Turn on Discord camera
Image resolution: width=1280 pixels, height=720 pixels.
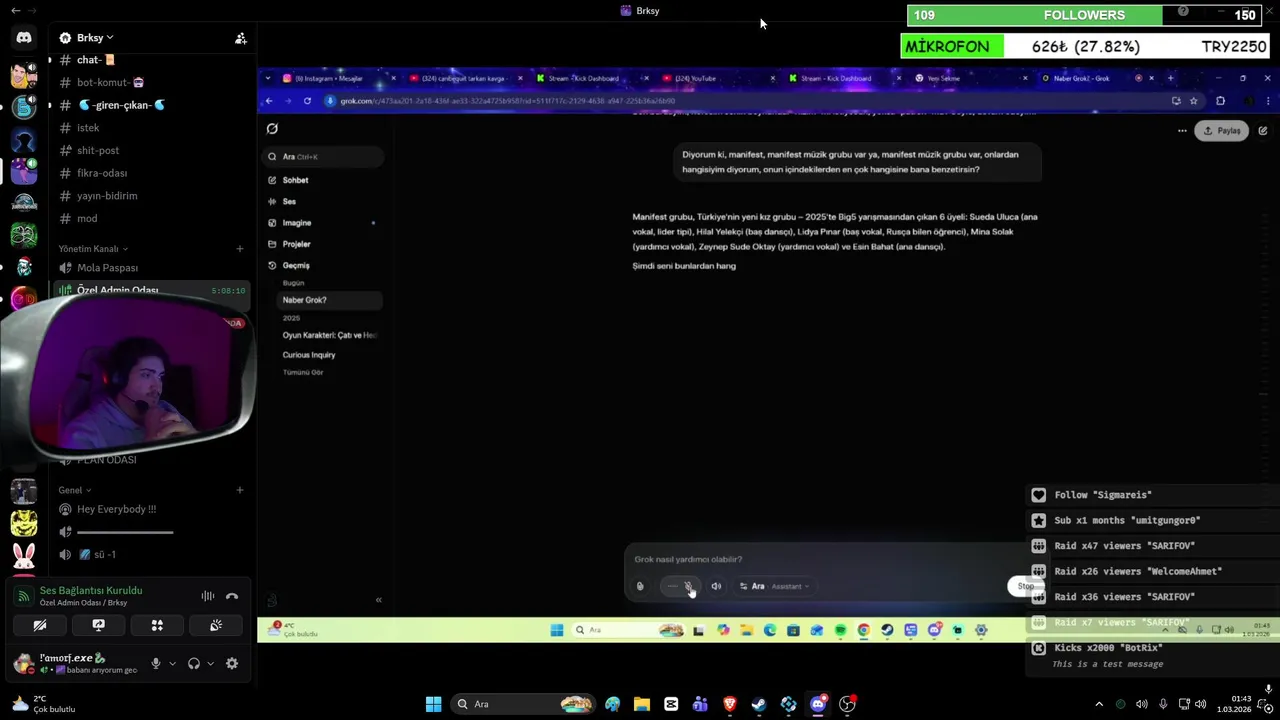point(40,625)
